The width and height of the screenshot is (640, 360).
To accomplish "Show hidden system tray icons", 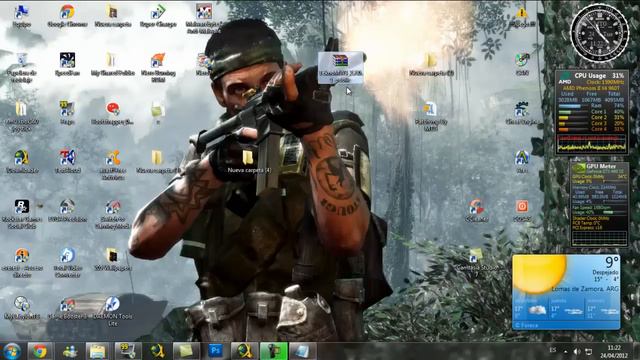I will (566, 351).
